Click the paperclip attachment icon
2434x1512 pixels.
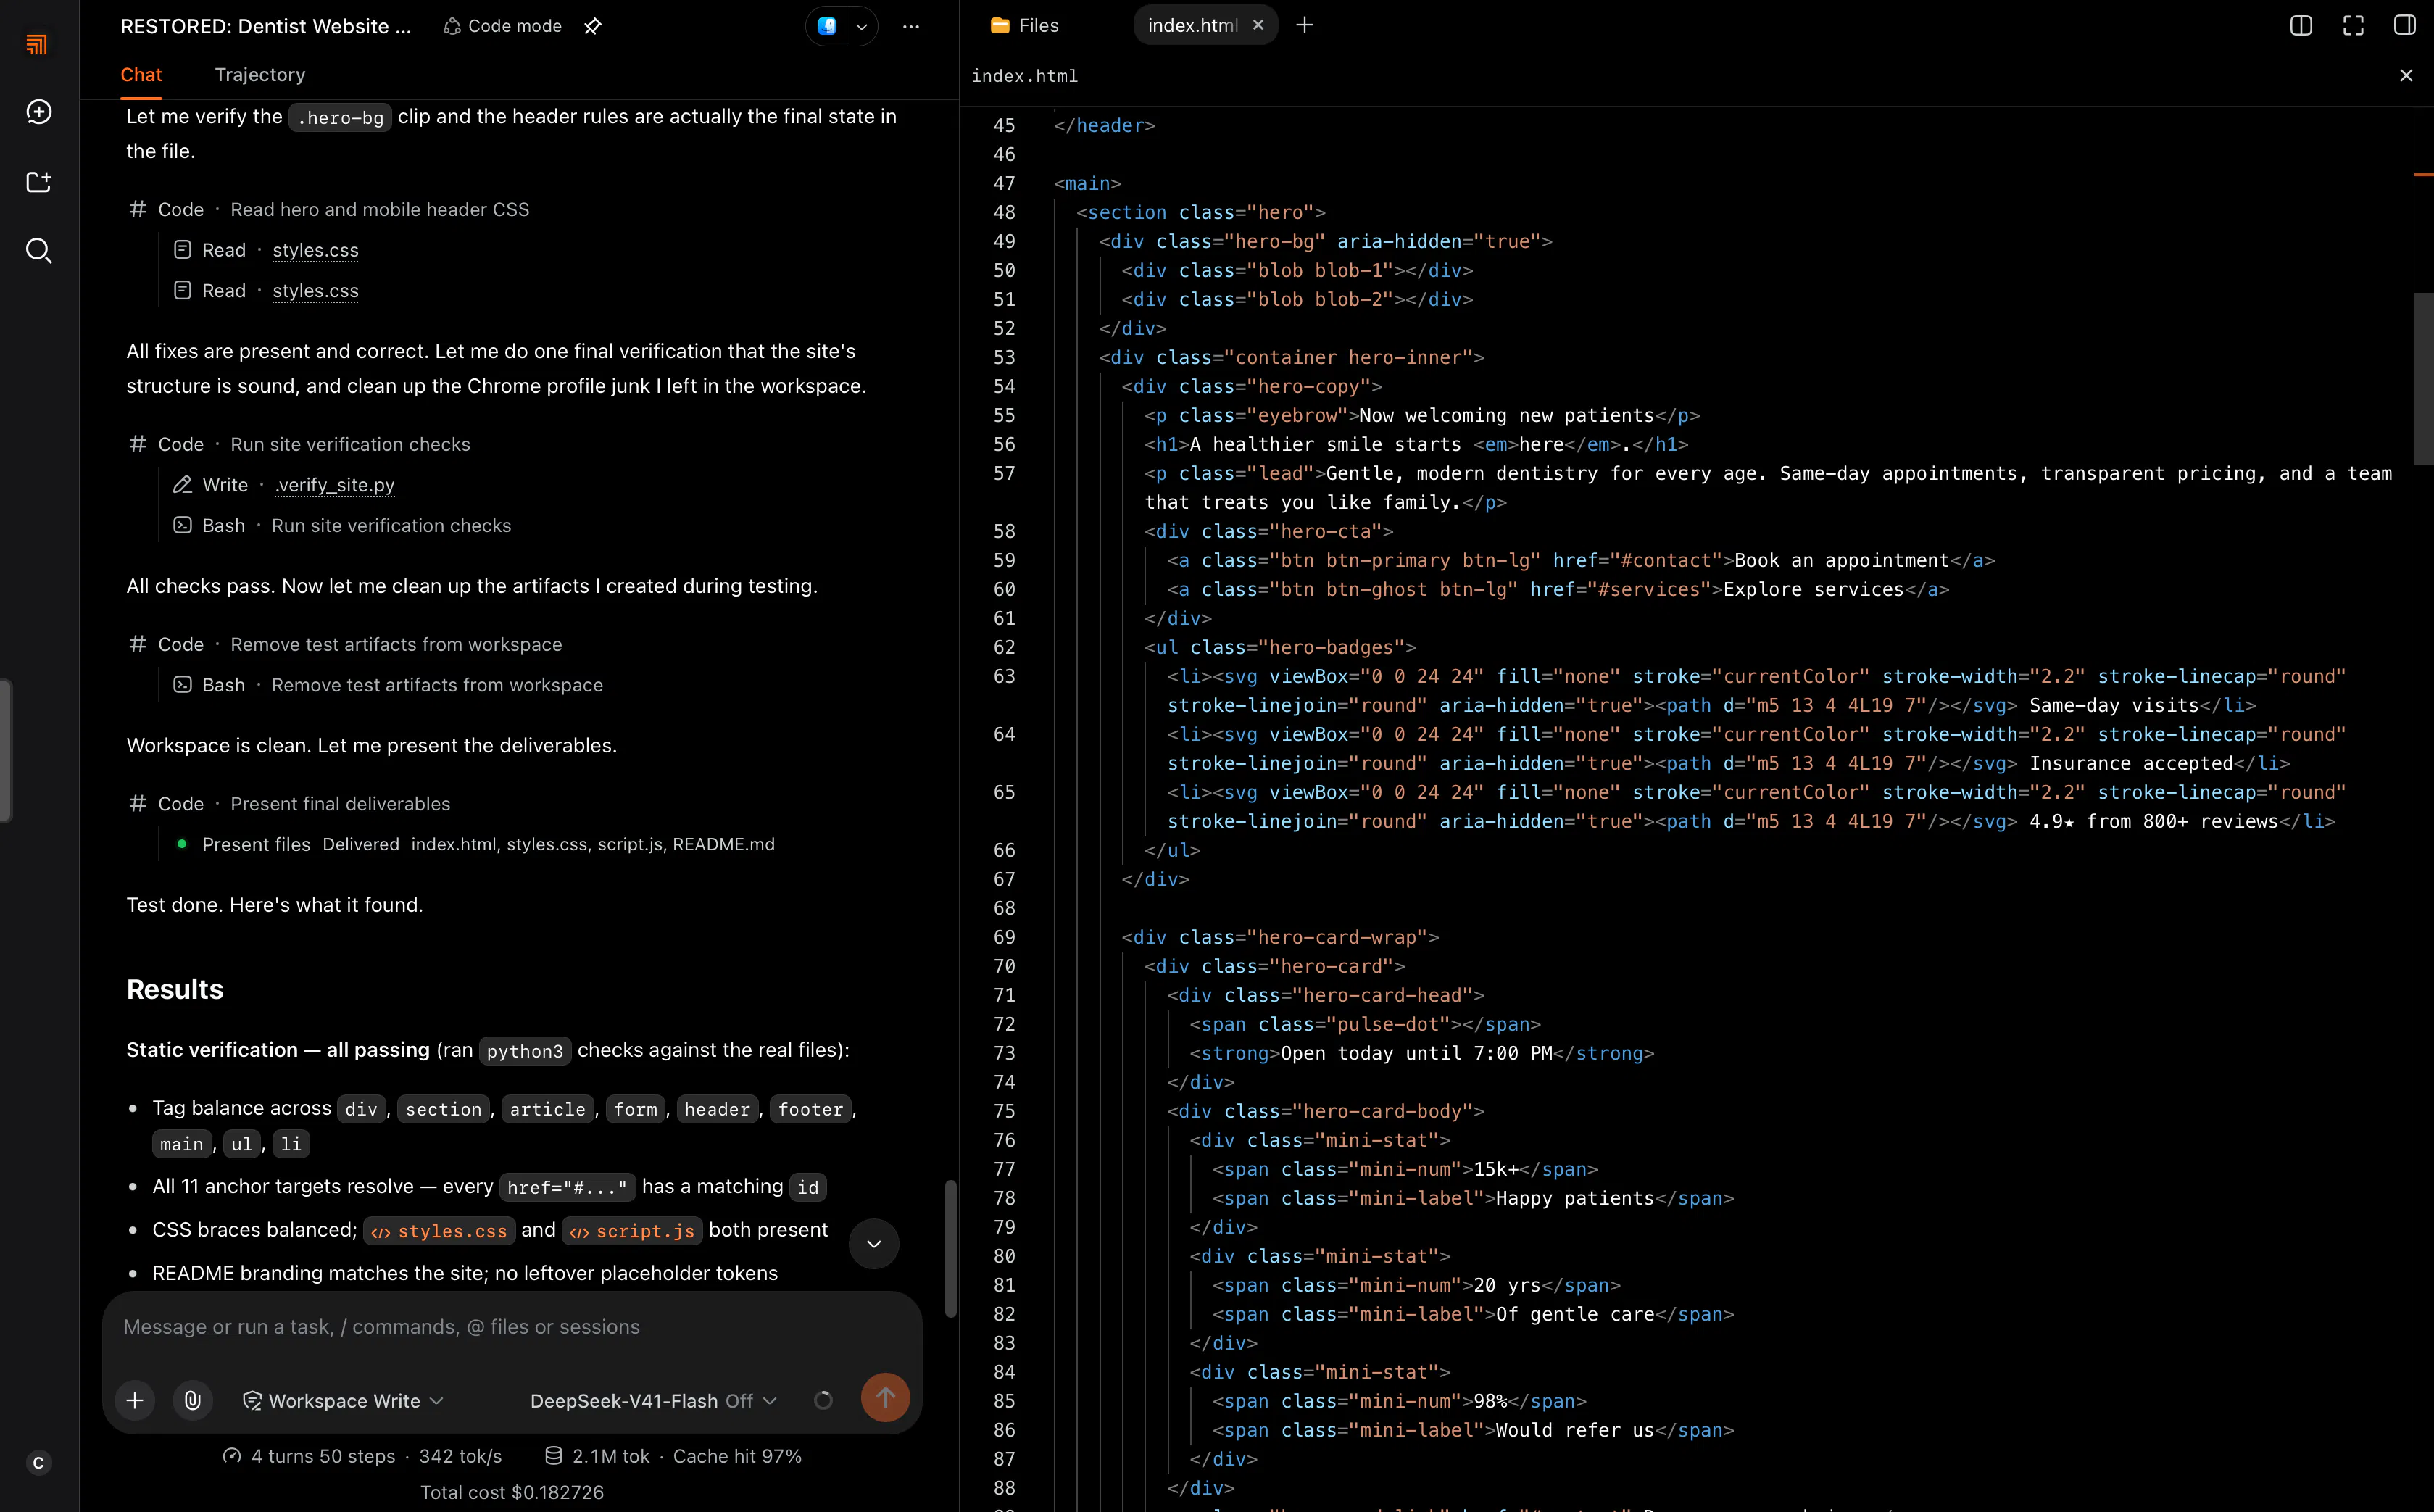[x=193, y=1400]
